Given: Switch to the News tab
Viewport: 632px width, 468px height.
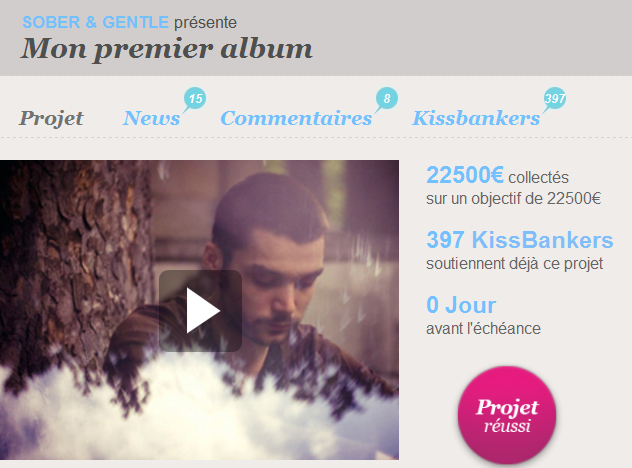Looking at the screenshot, I should 152,118.
